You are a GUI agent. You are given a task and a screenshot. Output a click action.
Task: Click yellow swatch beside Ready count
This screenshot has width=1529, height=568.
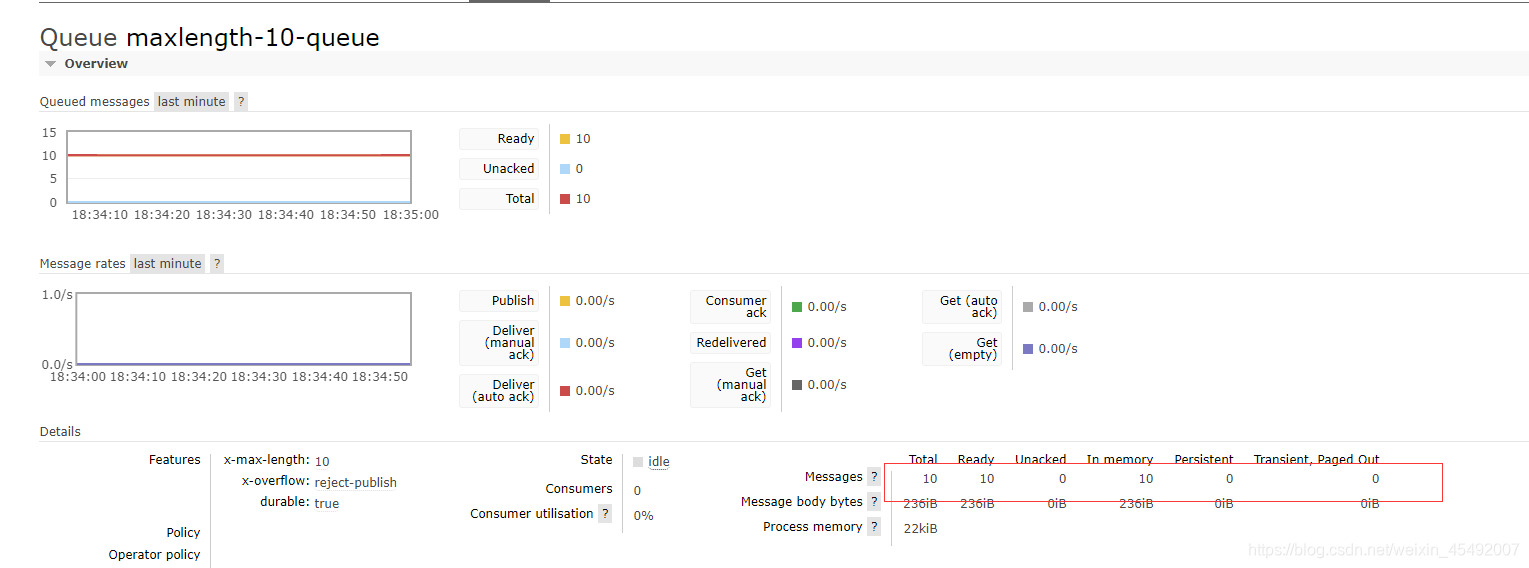[565, 139]
